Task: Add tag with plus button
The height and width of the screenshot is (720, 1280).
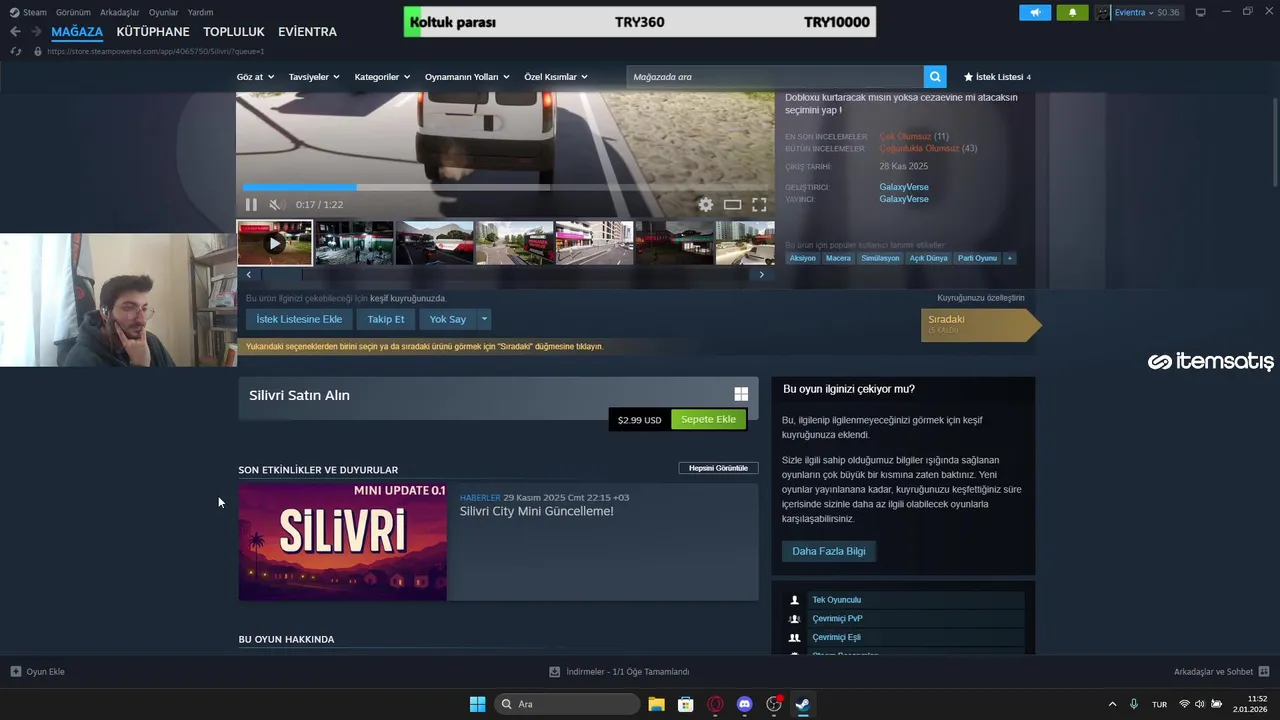Action: coord(1010,258)
